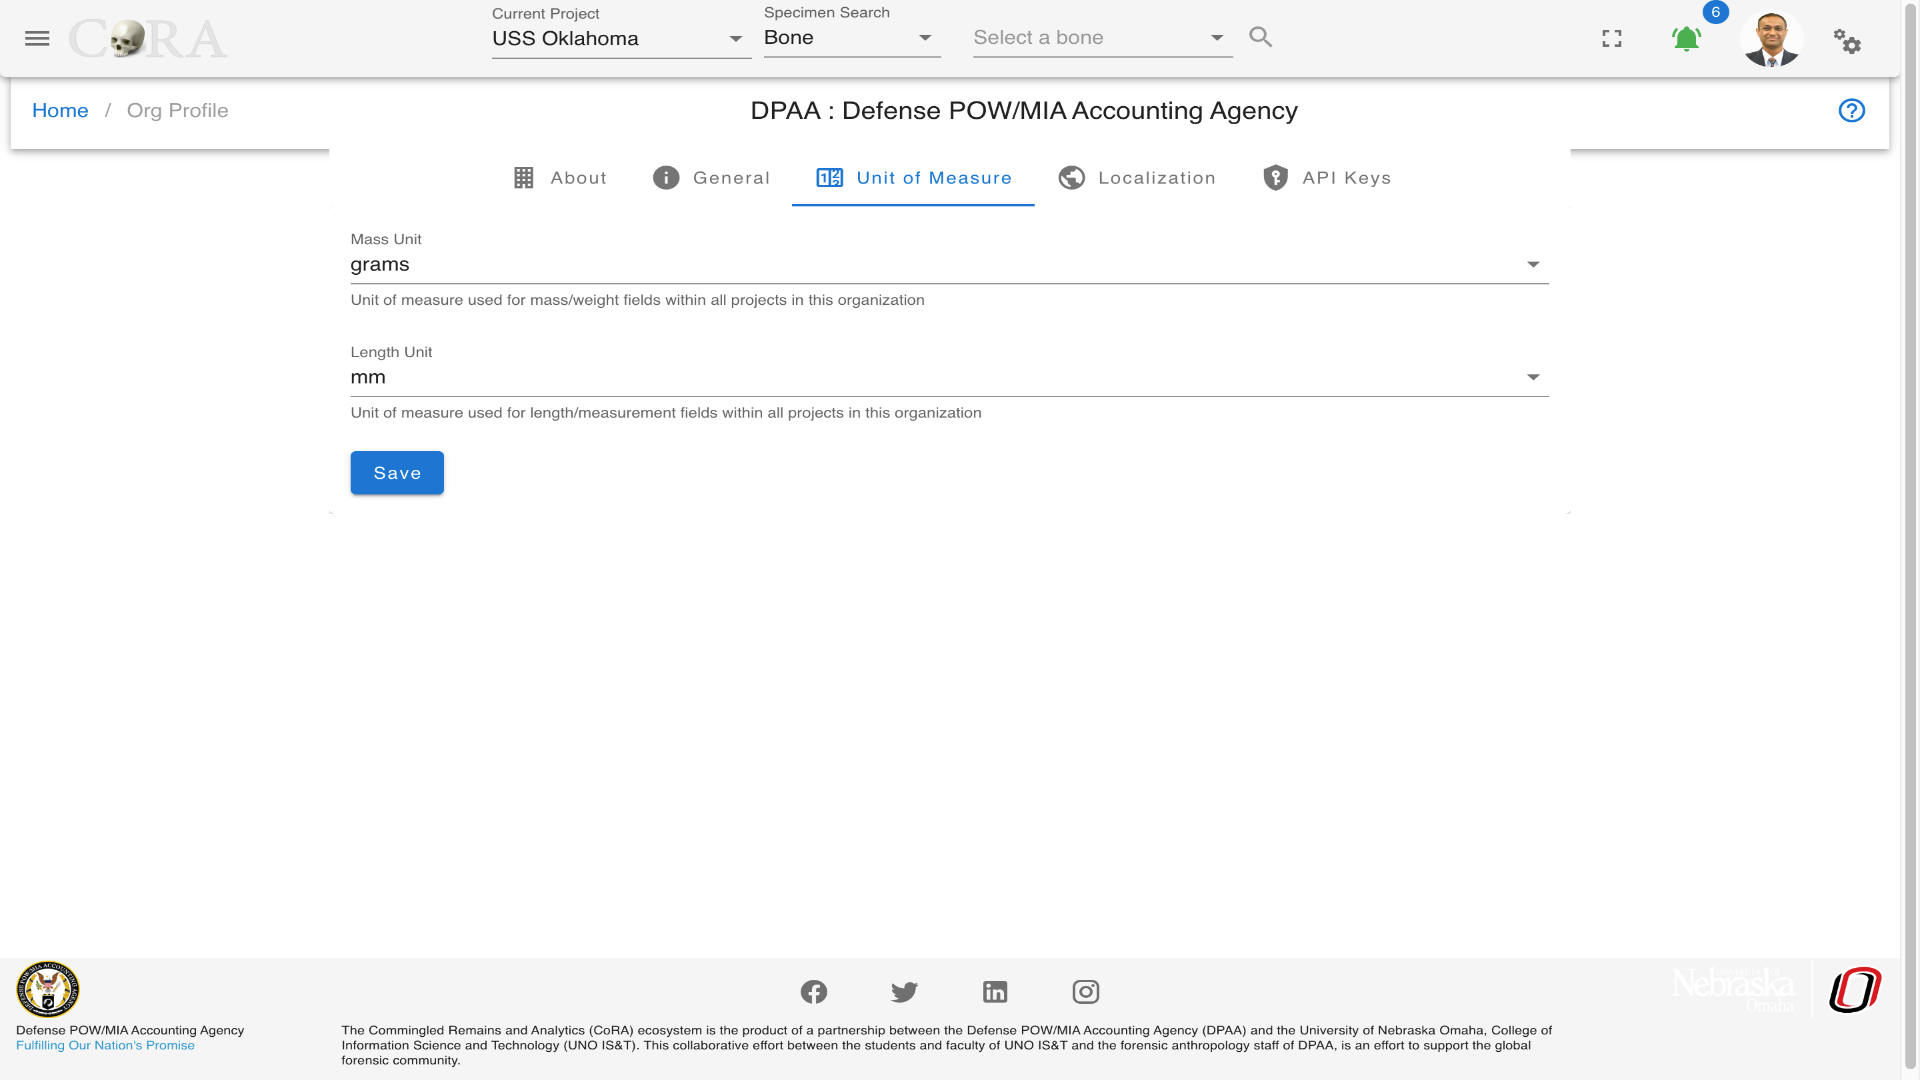Switch to the About tab

tap(560, 178)
